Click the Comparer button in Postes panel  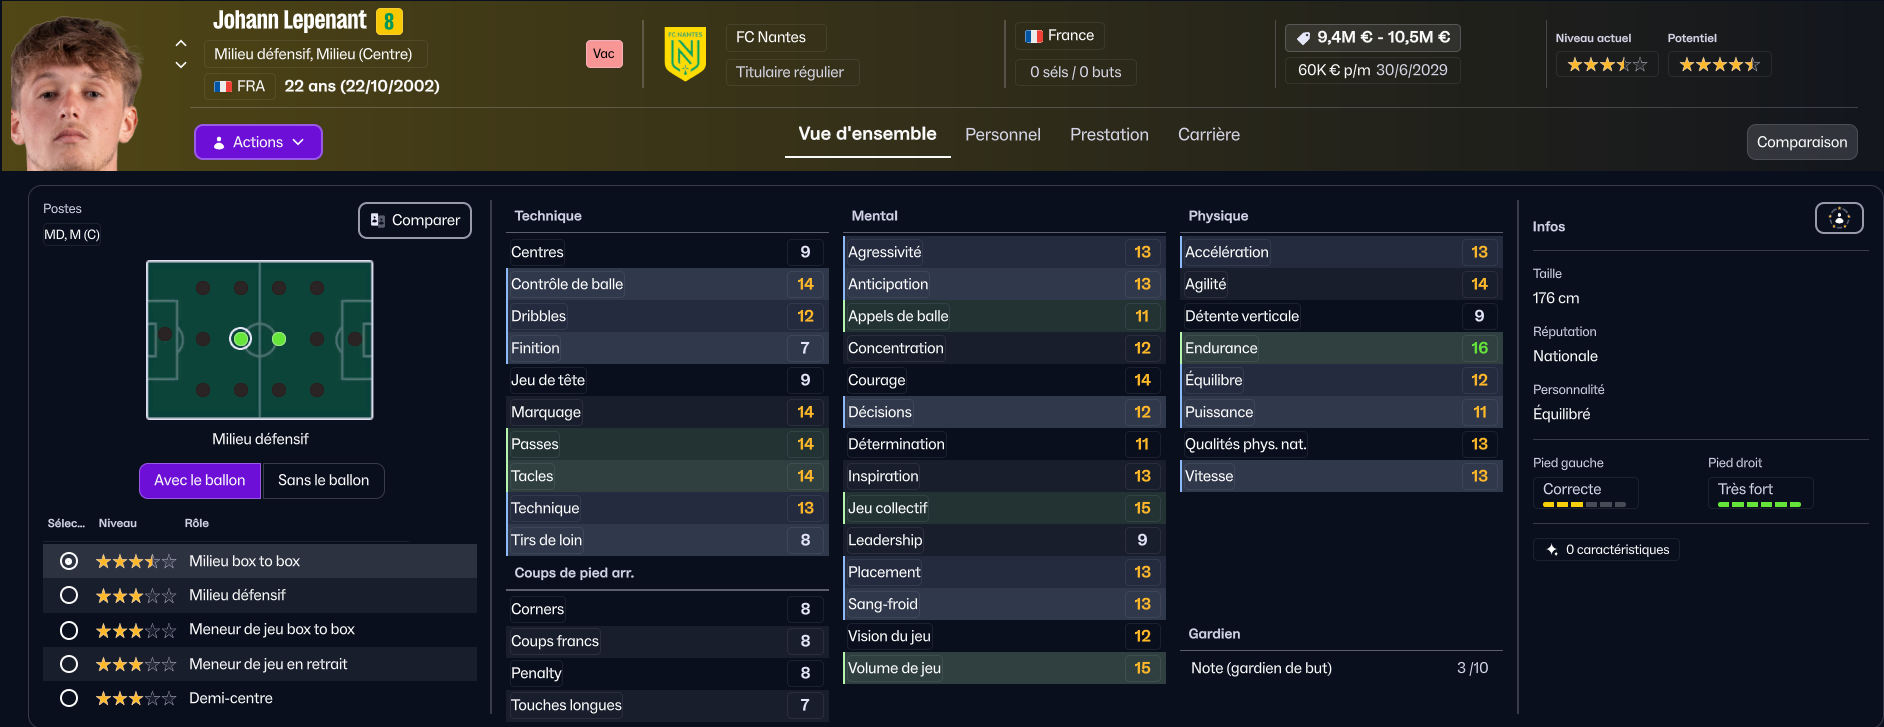(x=415, y=220)
